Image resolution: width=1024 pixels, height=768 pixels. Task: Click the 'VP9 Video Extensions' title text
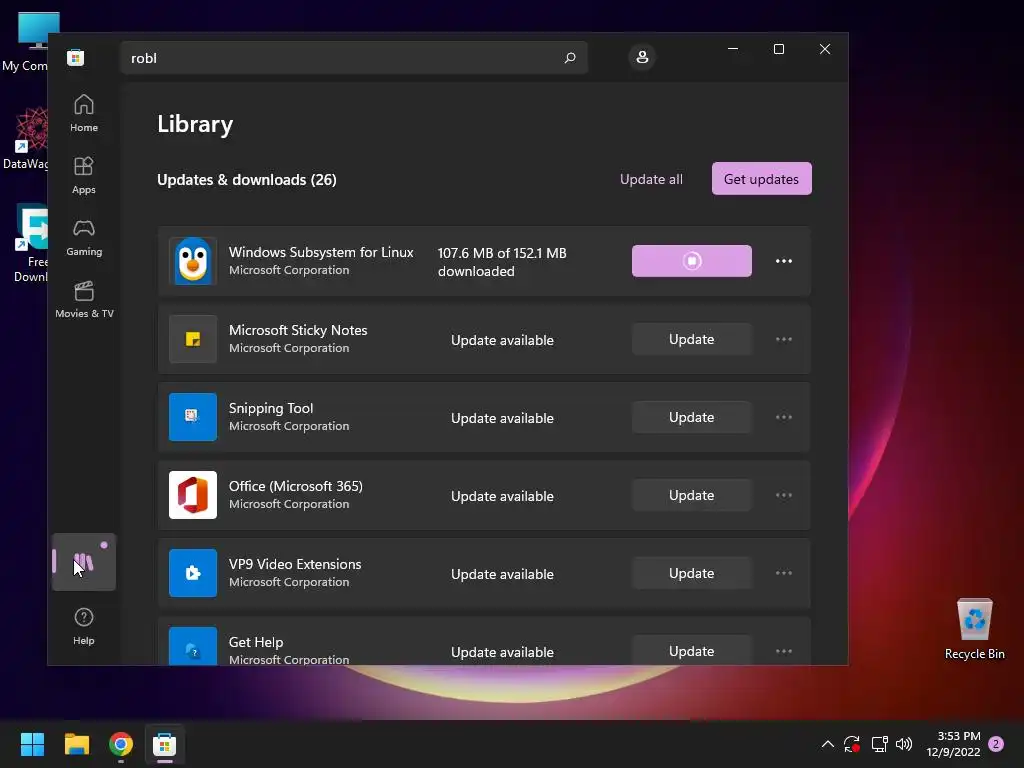pyautogui.click(x=295, y=564)
